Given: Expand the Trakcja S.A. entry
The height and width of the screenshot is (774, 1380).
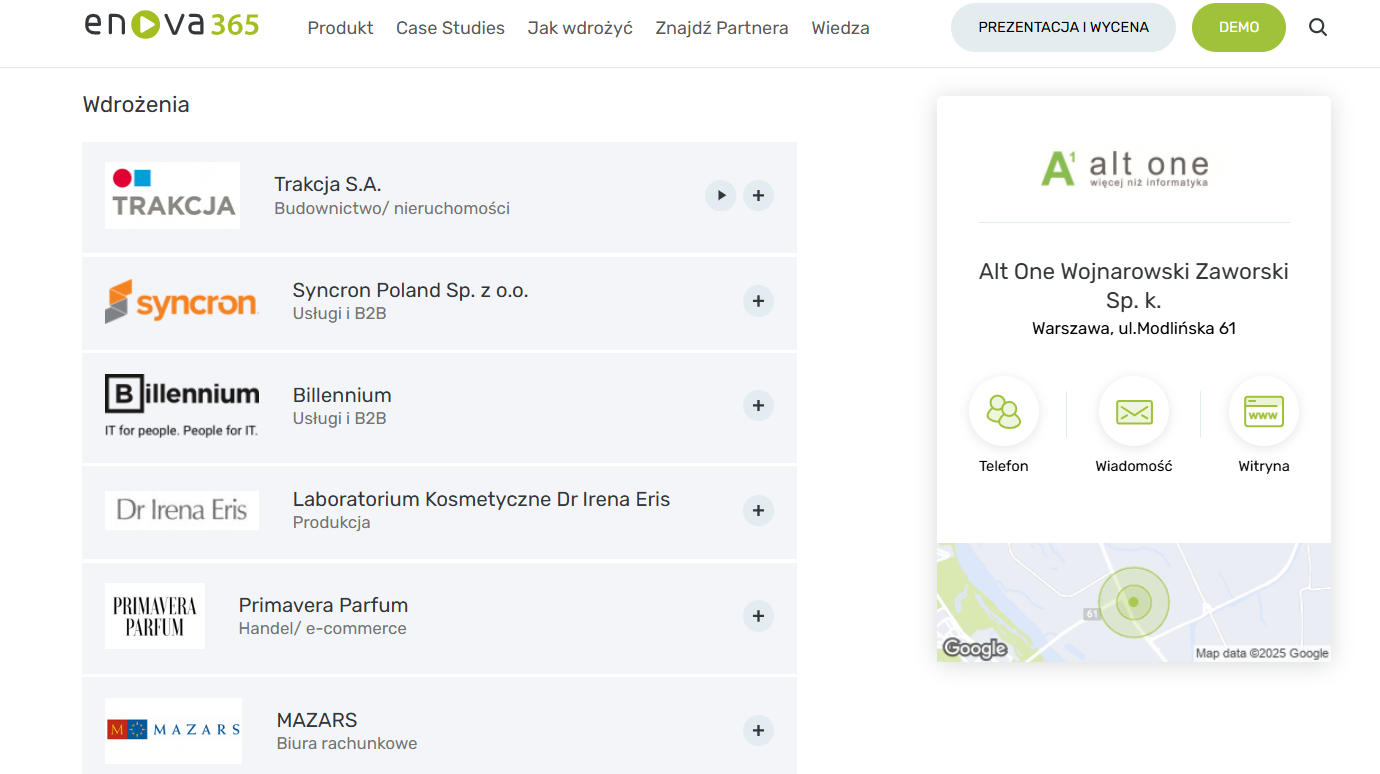Looking at the screenshot, I should pyautogui.click(x=758, y=195).
